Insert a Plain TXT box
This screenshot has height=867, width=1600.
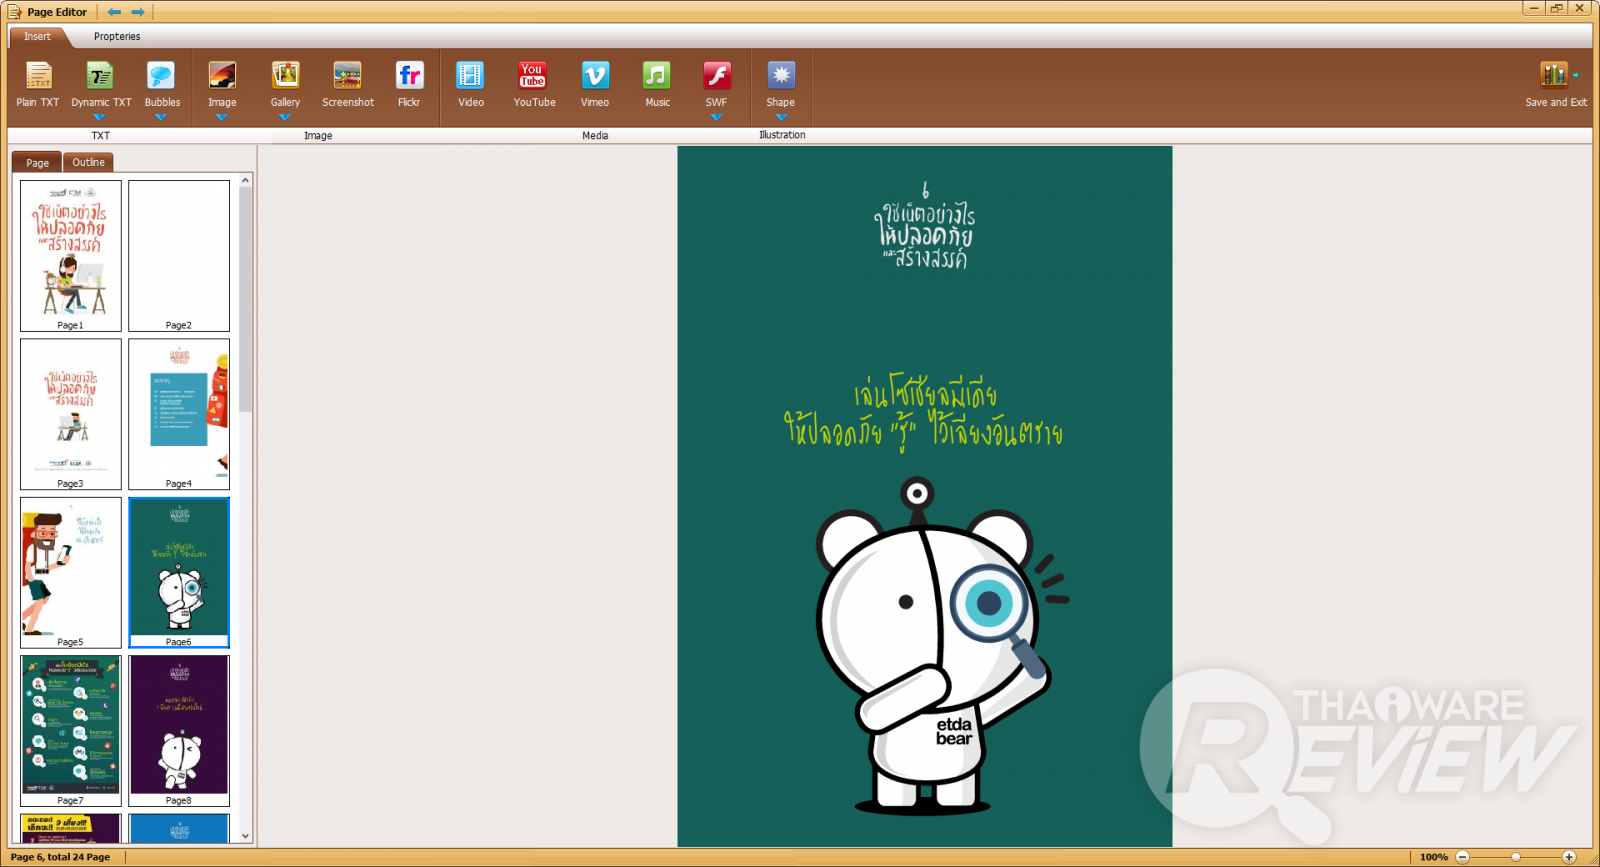pos(38,84)
